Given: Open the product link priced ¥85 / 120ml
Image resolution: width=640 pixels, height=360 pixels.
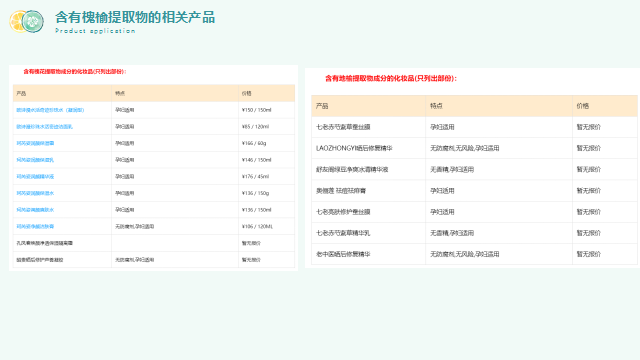Looking at the screenshot, I should [44, 127].
